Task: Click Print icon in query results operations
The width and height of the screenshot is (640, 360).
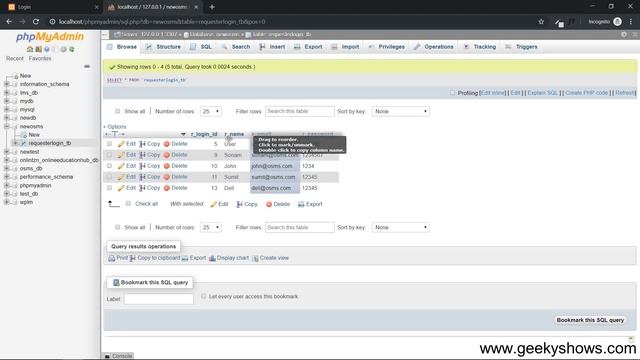Action: [x=111, y=258]
